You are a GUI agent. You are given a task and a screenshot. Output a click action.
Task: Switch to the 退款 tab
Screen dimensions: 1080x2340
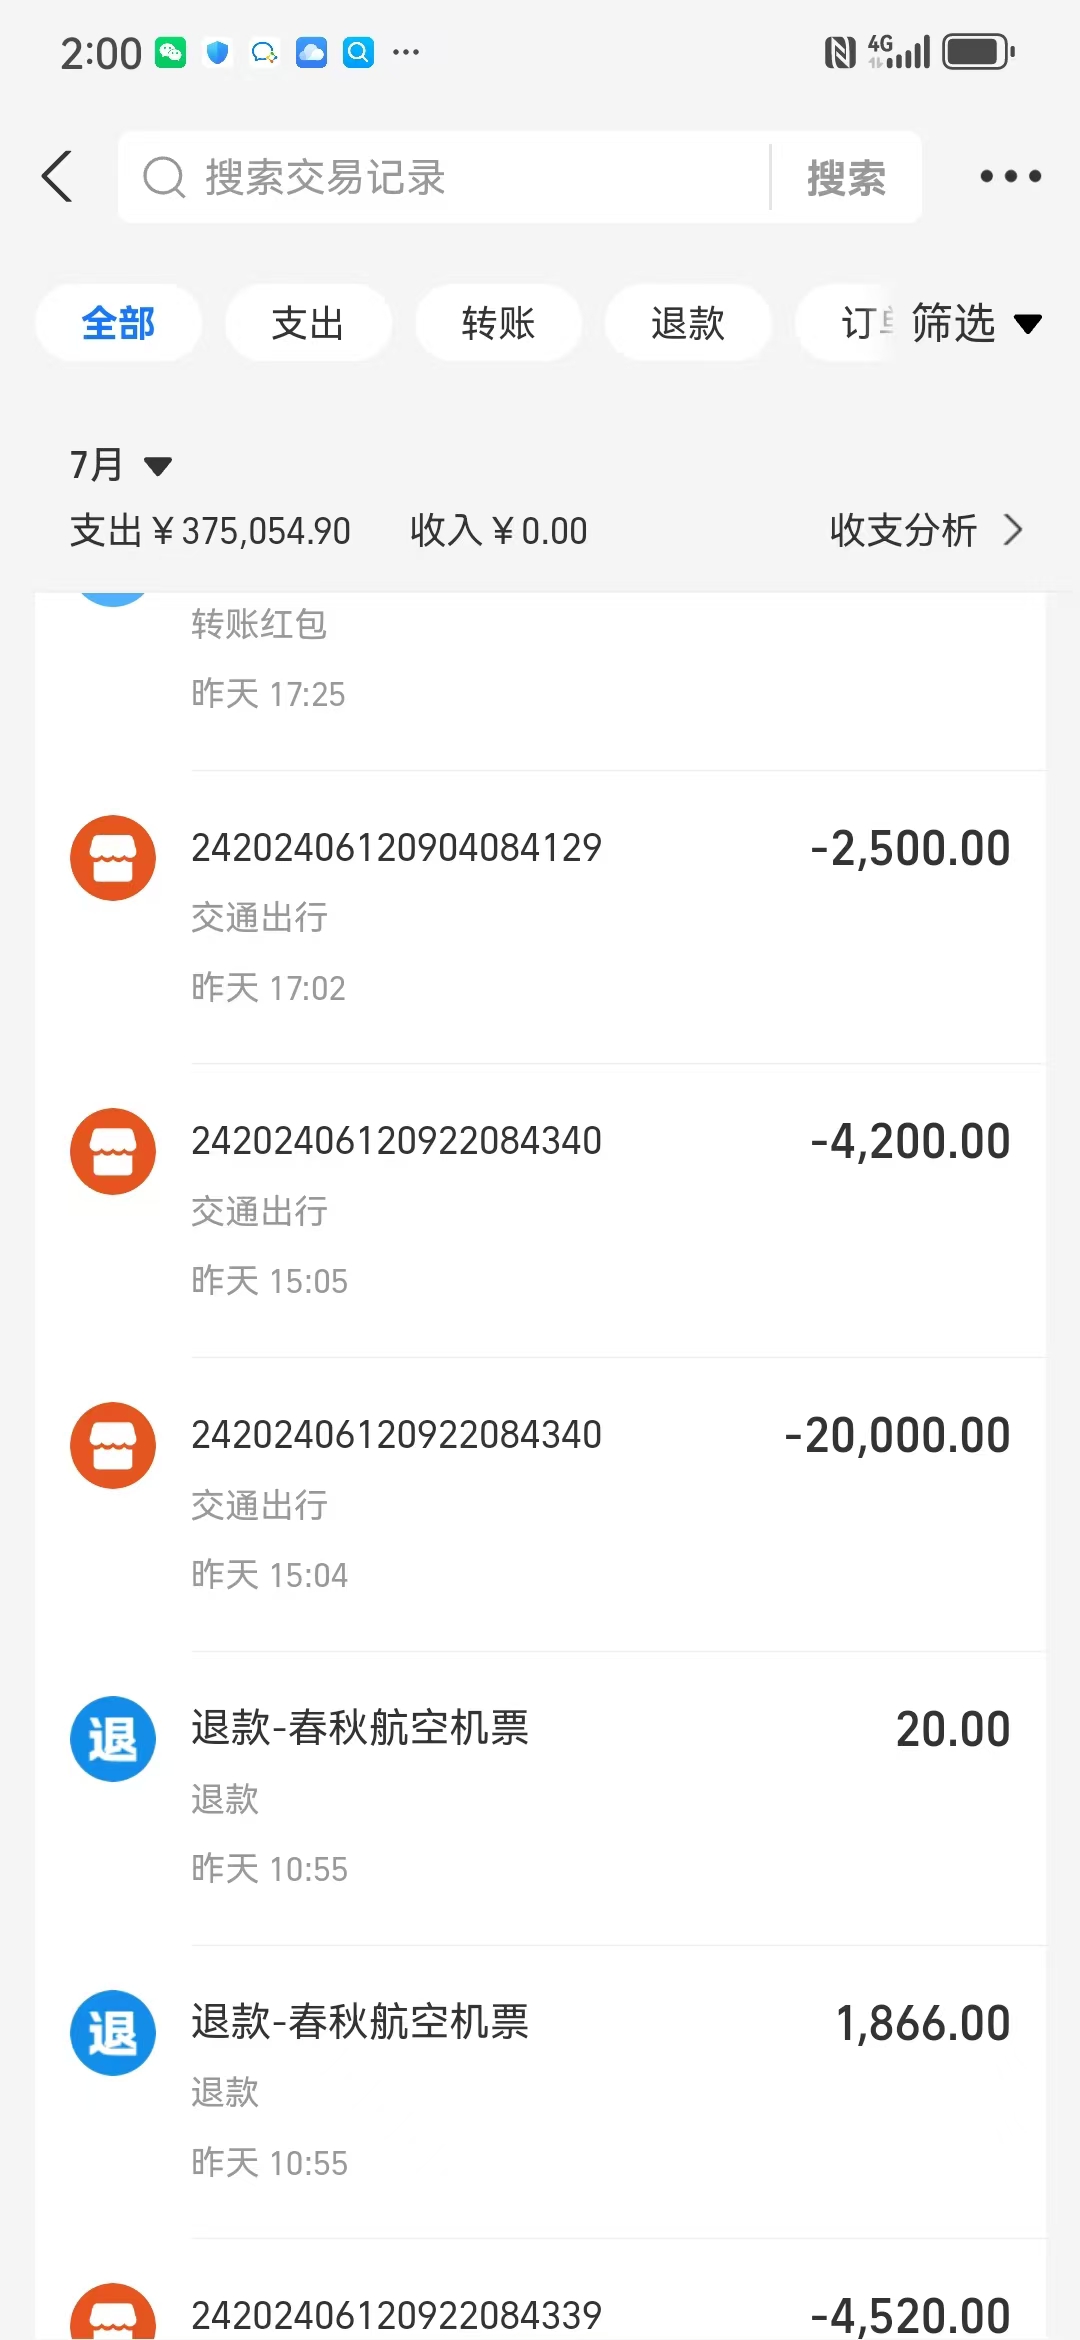(x=688, y=323)
